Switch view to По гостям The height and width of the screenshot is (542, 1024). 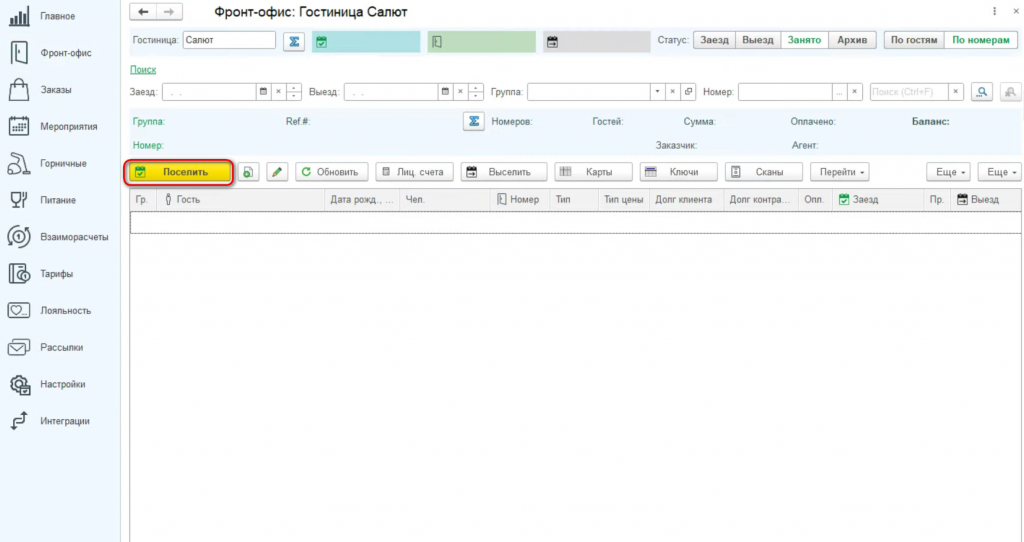pyautogui.click(x=914, y=40)
